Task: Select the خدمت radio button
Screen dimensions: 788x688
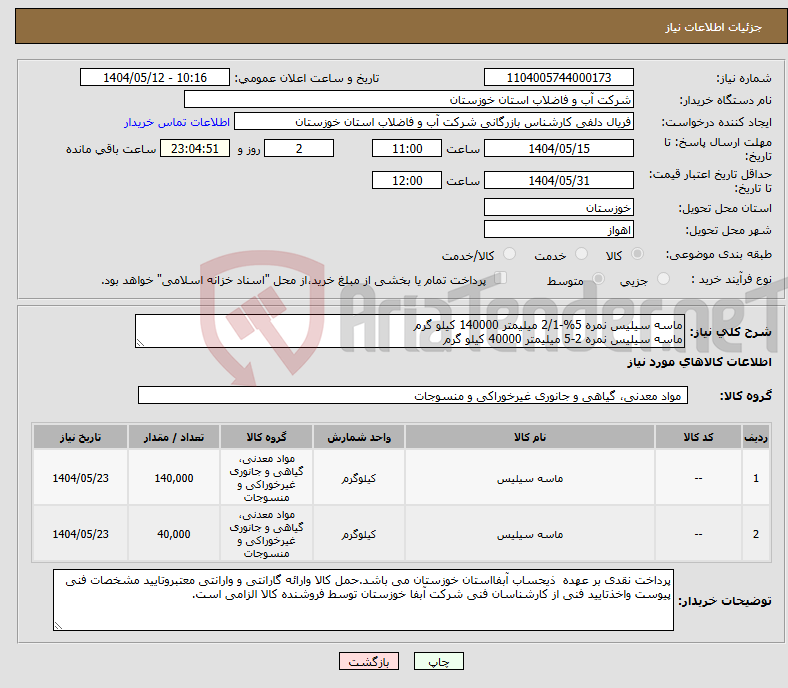Action: click(581, 254)
